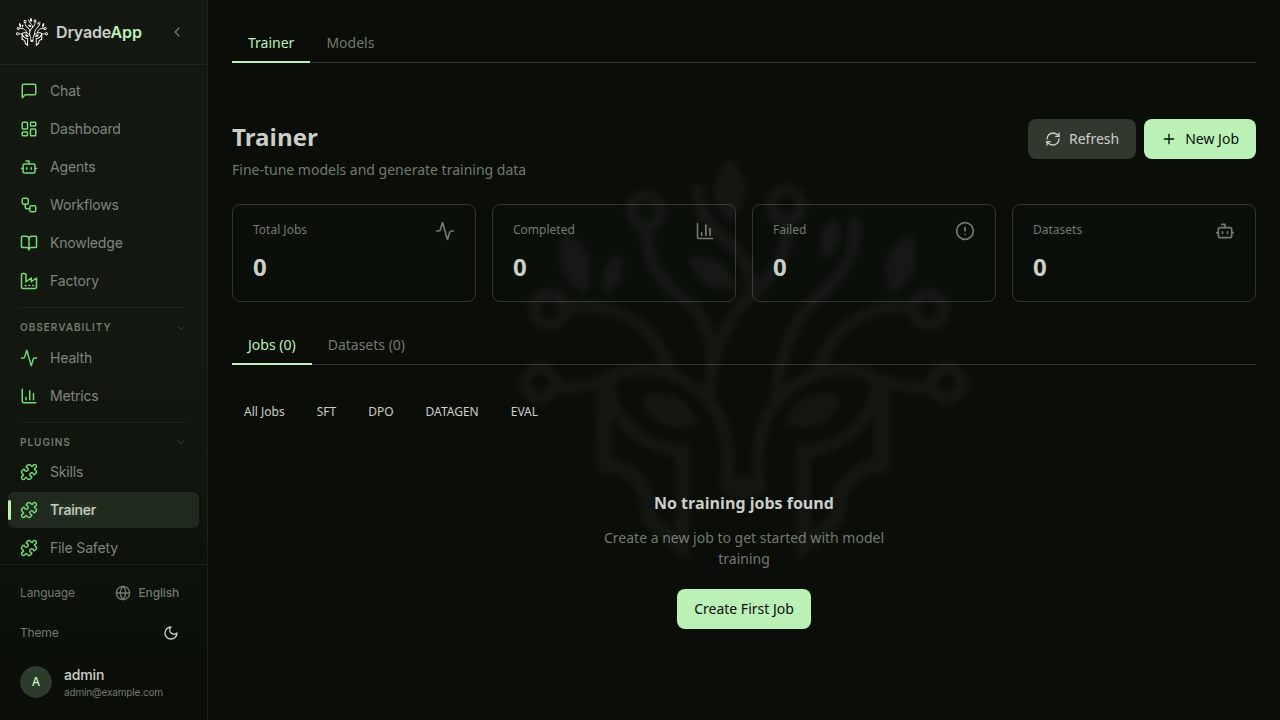Filter jobs by DPO
1280x720 pixels.
(380, 411)
